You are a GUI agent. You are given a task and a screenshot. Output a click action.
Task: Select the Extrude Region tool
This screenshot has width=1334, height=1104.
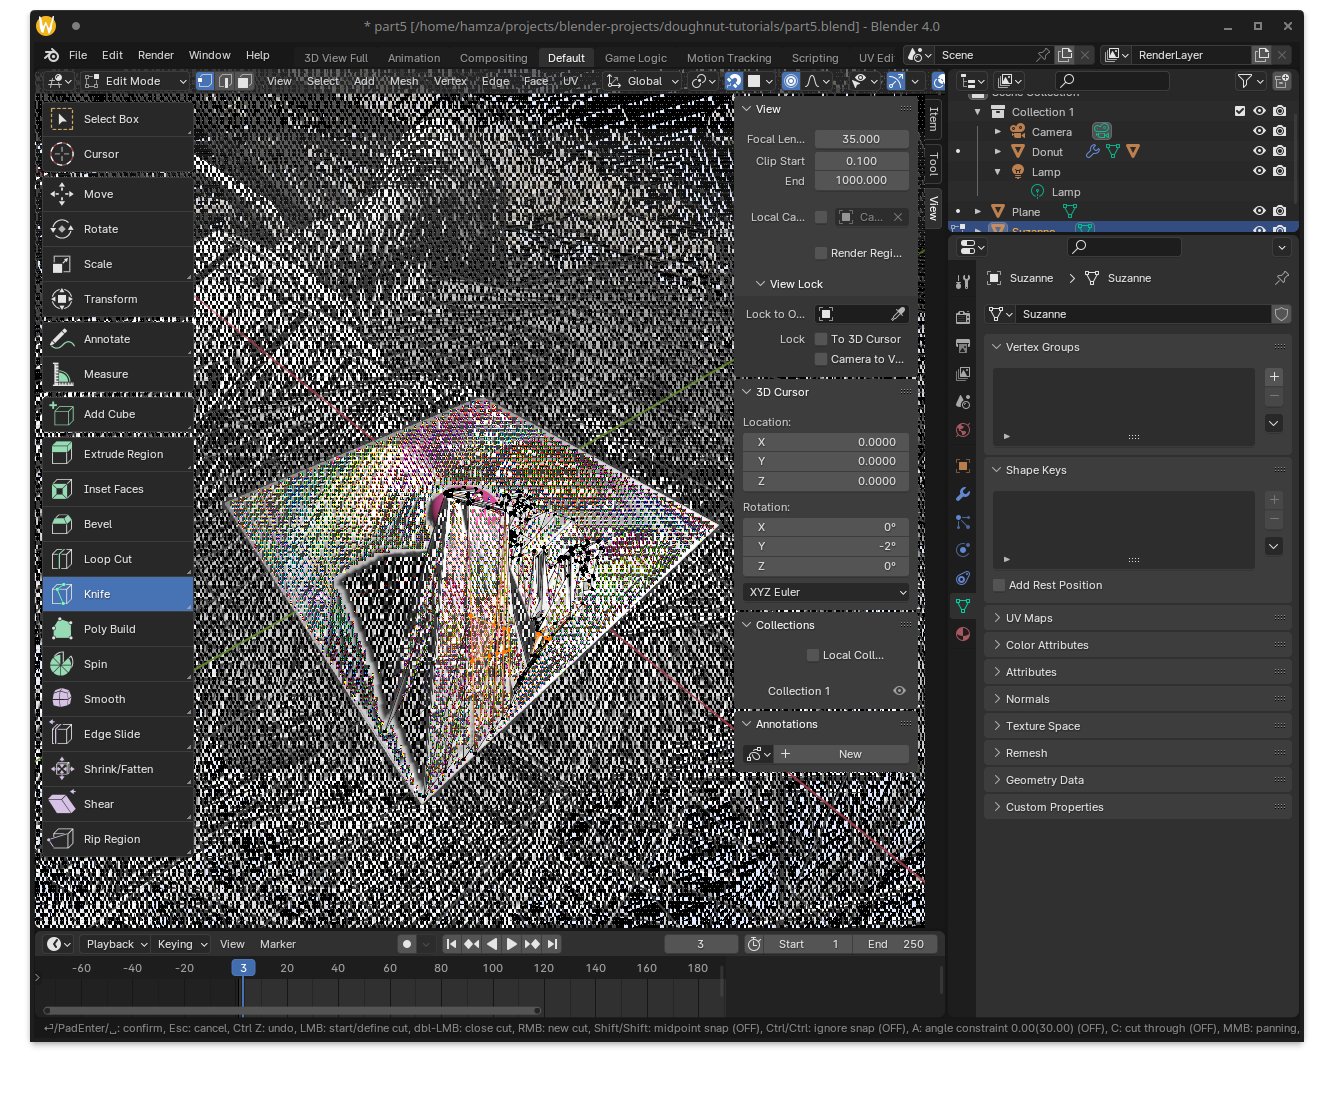(x=117, y=454)
